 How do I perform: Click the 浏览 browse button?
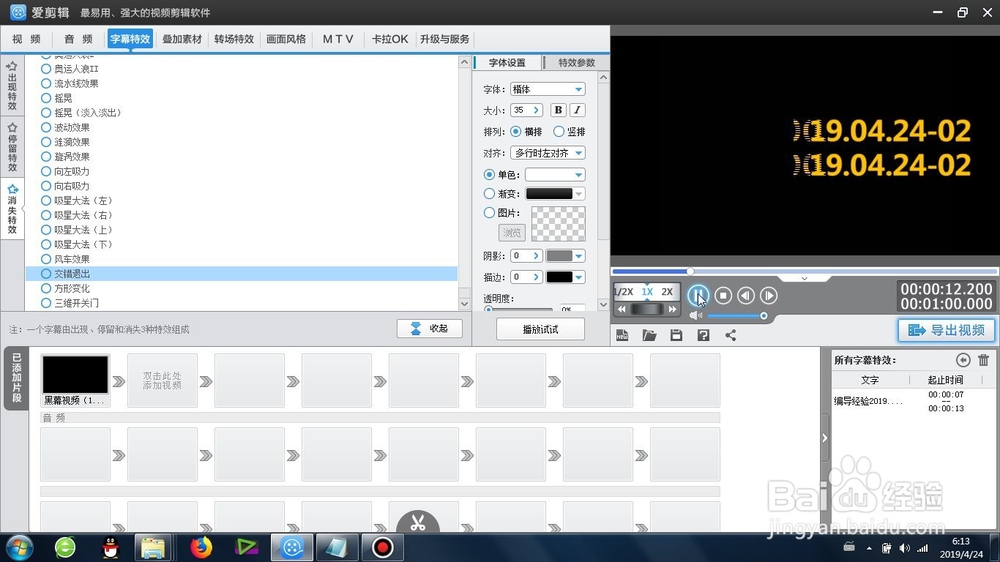(511, 232)
